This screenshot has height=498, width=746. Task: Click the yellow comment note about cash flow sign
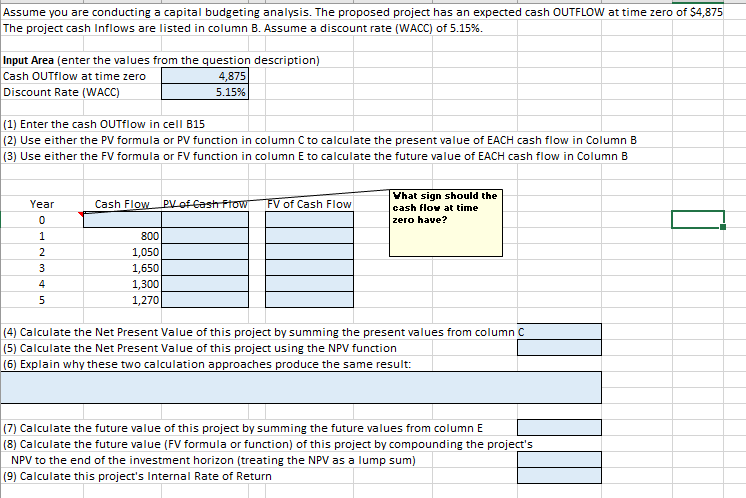coord(446,223)
